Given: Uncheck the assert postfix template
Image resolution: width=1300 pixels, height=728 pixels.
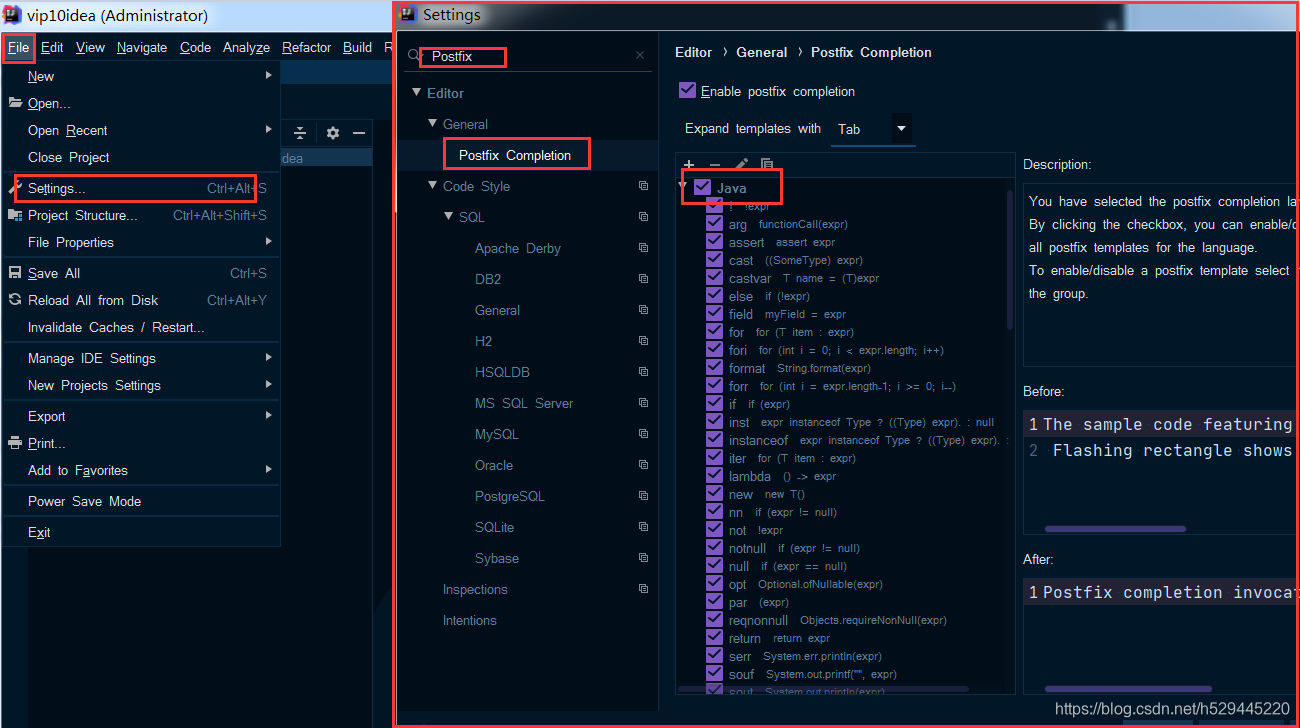Looking at the screenshot, I should (714, 242).
